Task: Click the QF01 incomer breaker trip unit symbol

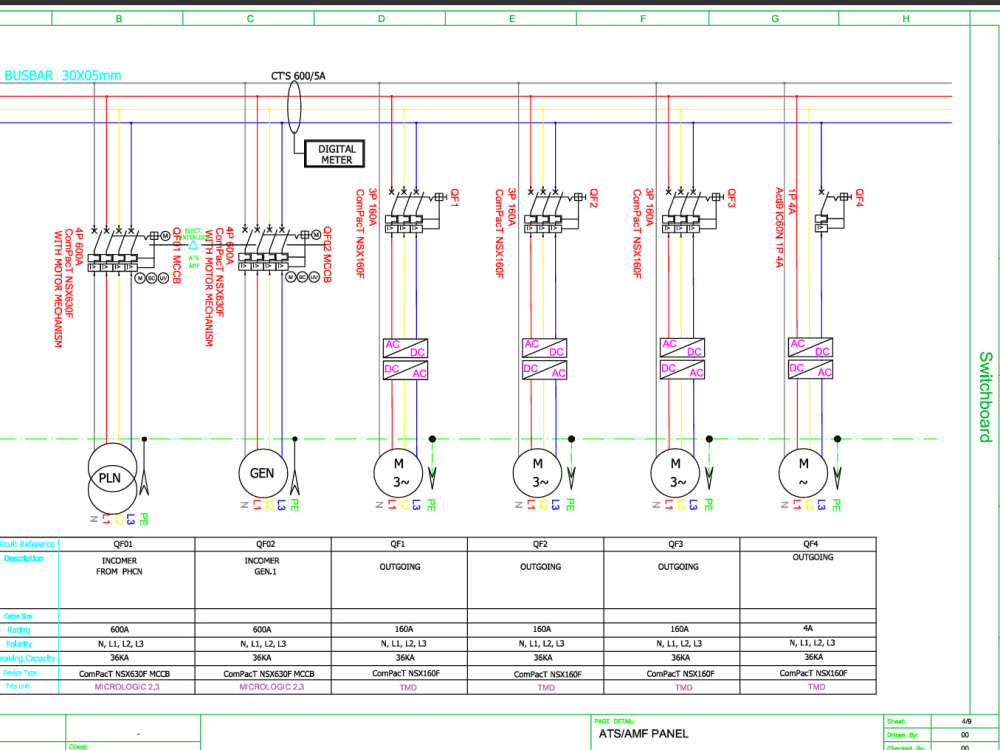Action: (113, 263)
